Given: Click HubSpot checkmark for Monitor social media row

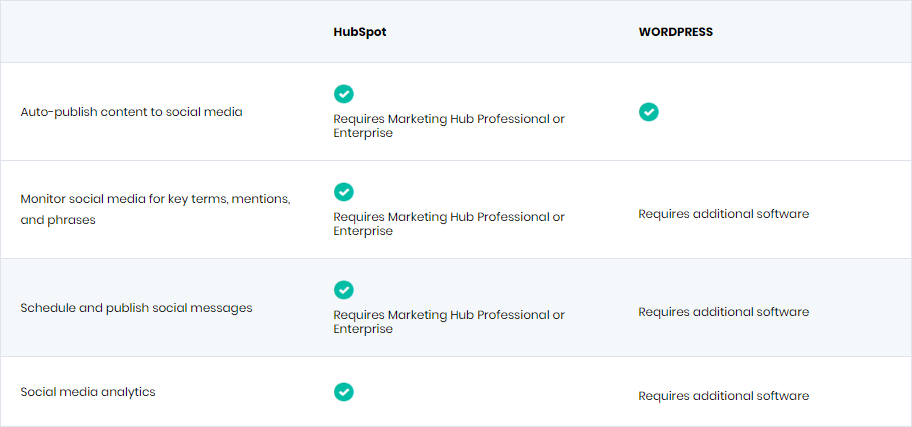Looking at the screenshot, I should point(343,191).
